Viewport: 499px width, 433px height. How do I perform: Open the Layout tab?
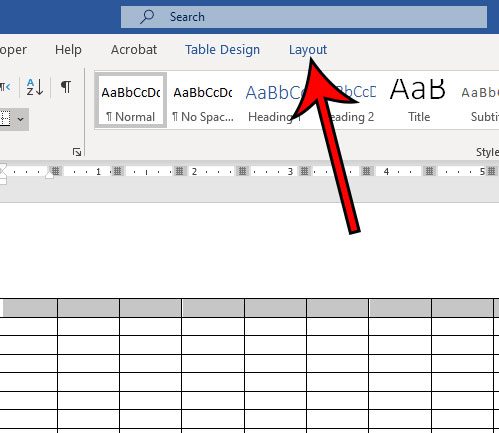[308, 50]
